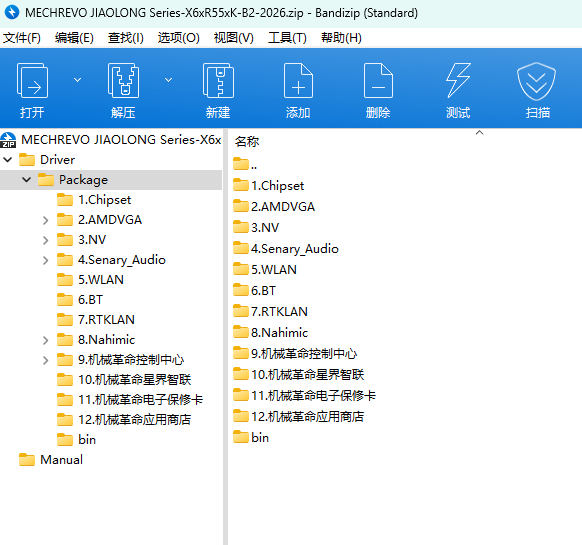Open the 工具(T) menu

click(x=287, y=37)
